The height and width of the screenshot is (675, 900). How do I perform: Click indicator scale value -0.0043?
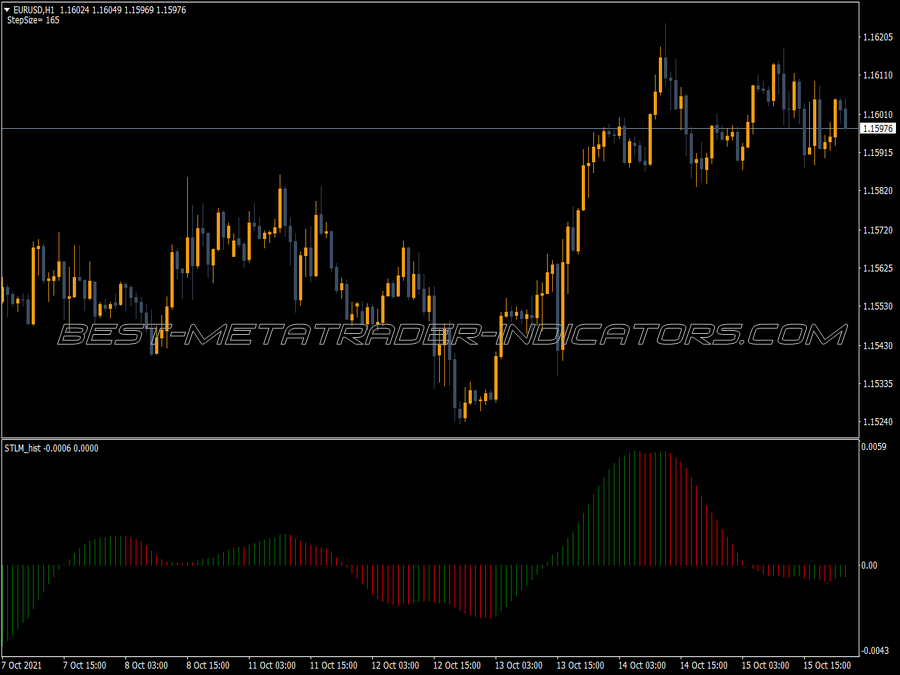(874, 650)
